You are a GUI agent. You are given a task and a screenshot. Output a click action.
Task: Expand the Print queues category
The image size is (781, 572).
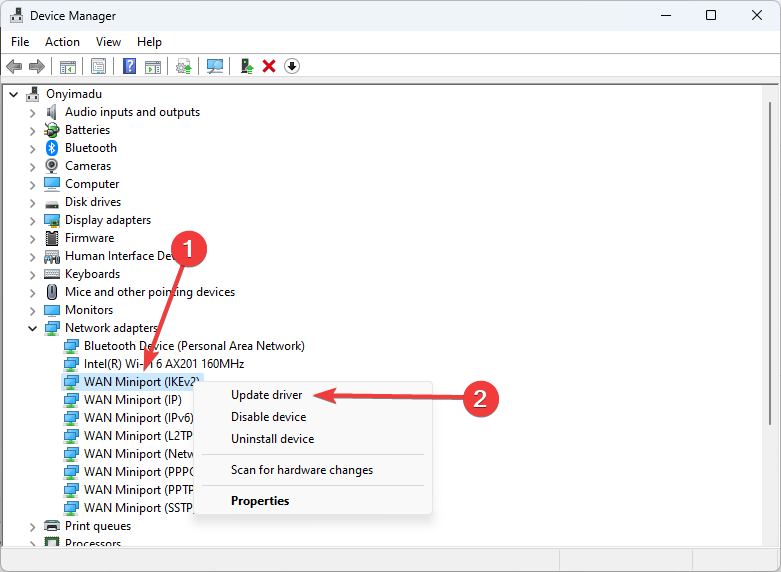tap(32, 526)
